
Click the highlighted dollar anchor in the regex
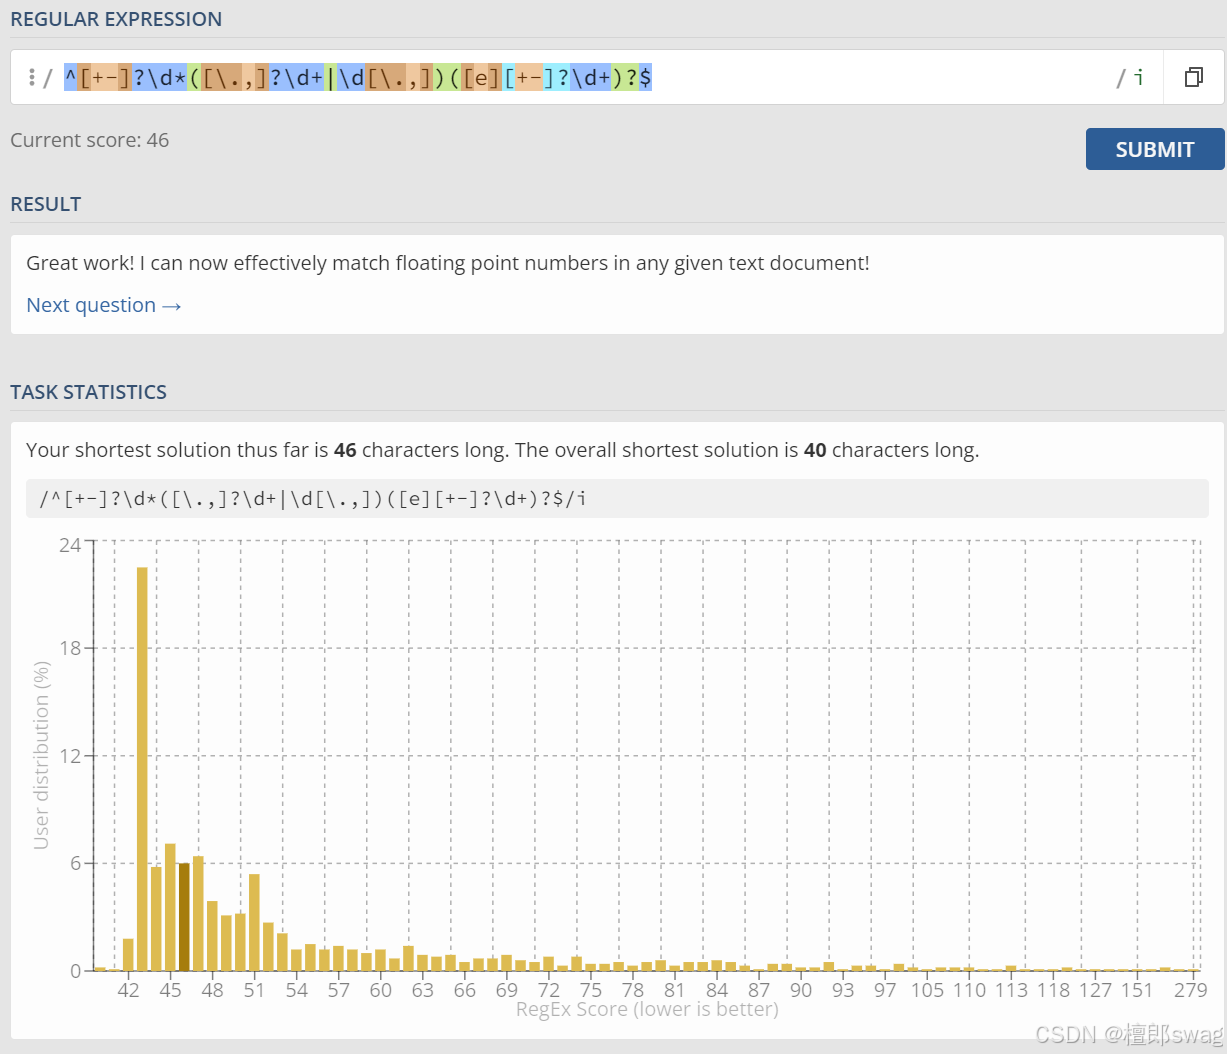pyautogui.click(x=648, y=77)
